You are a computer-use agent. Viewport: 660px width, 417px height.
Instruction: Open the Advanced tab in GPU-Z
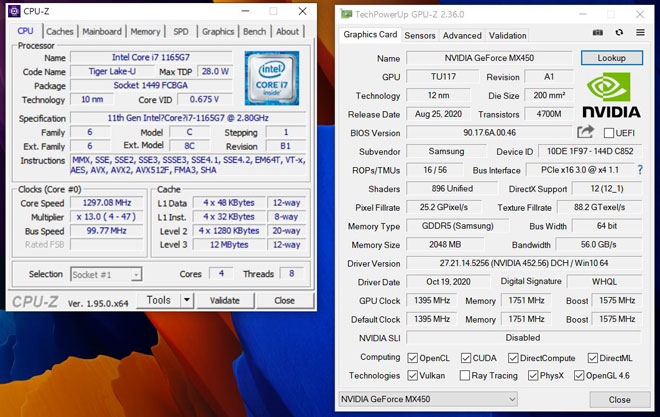point(462,35)
